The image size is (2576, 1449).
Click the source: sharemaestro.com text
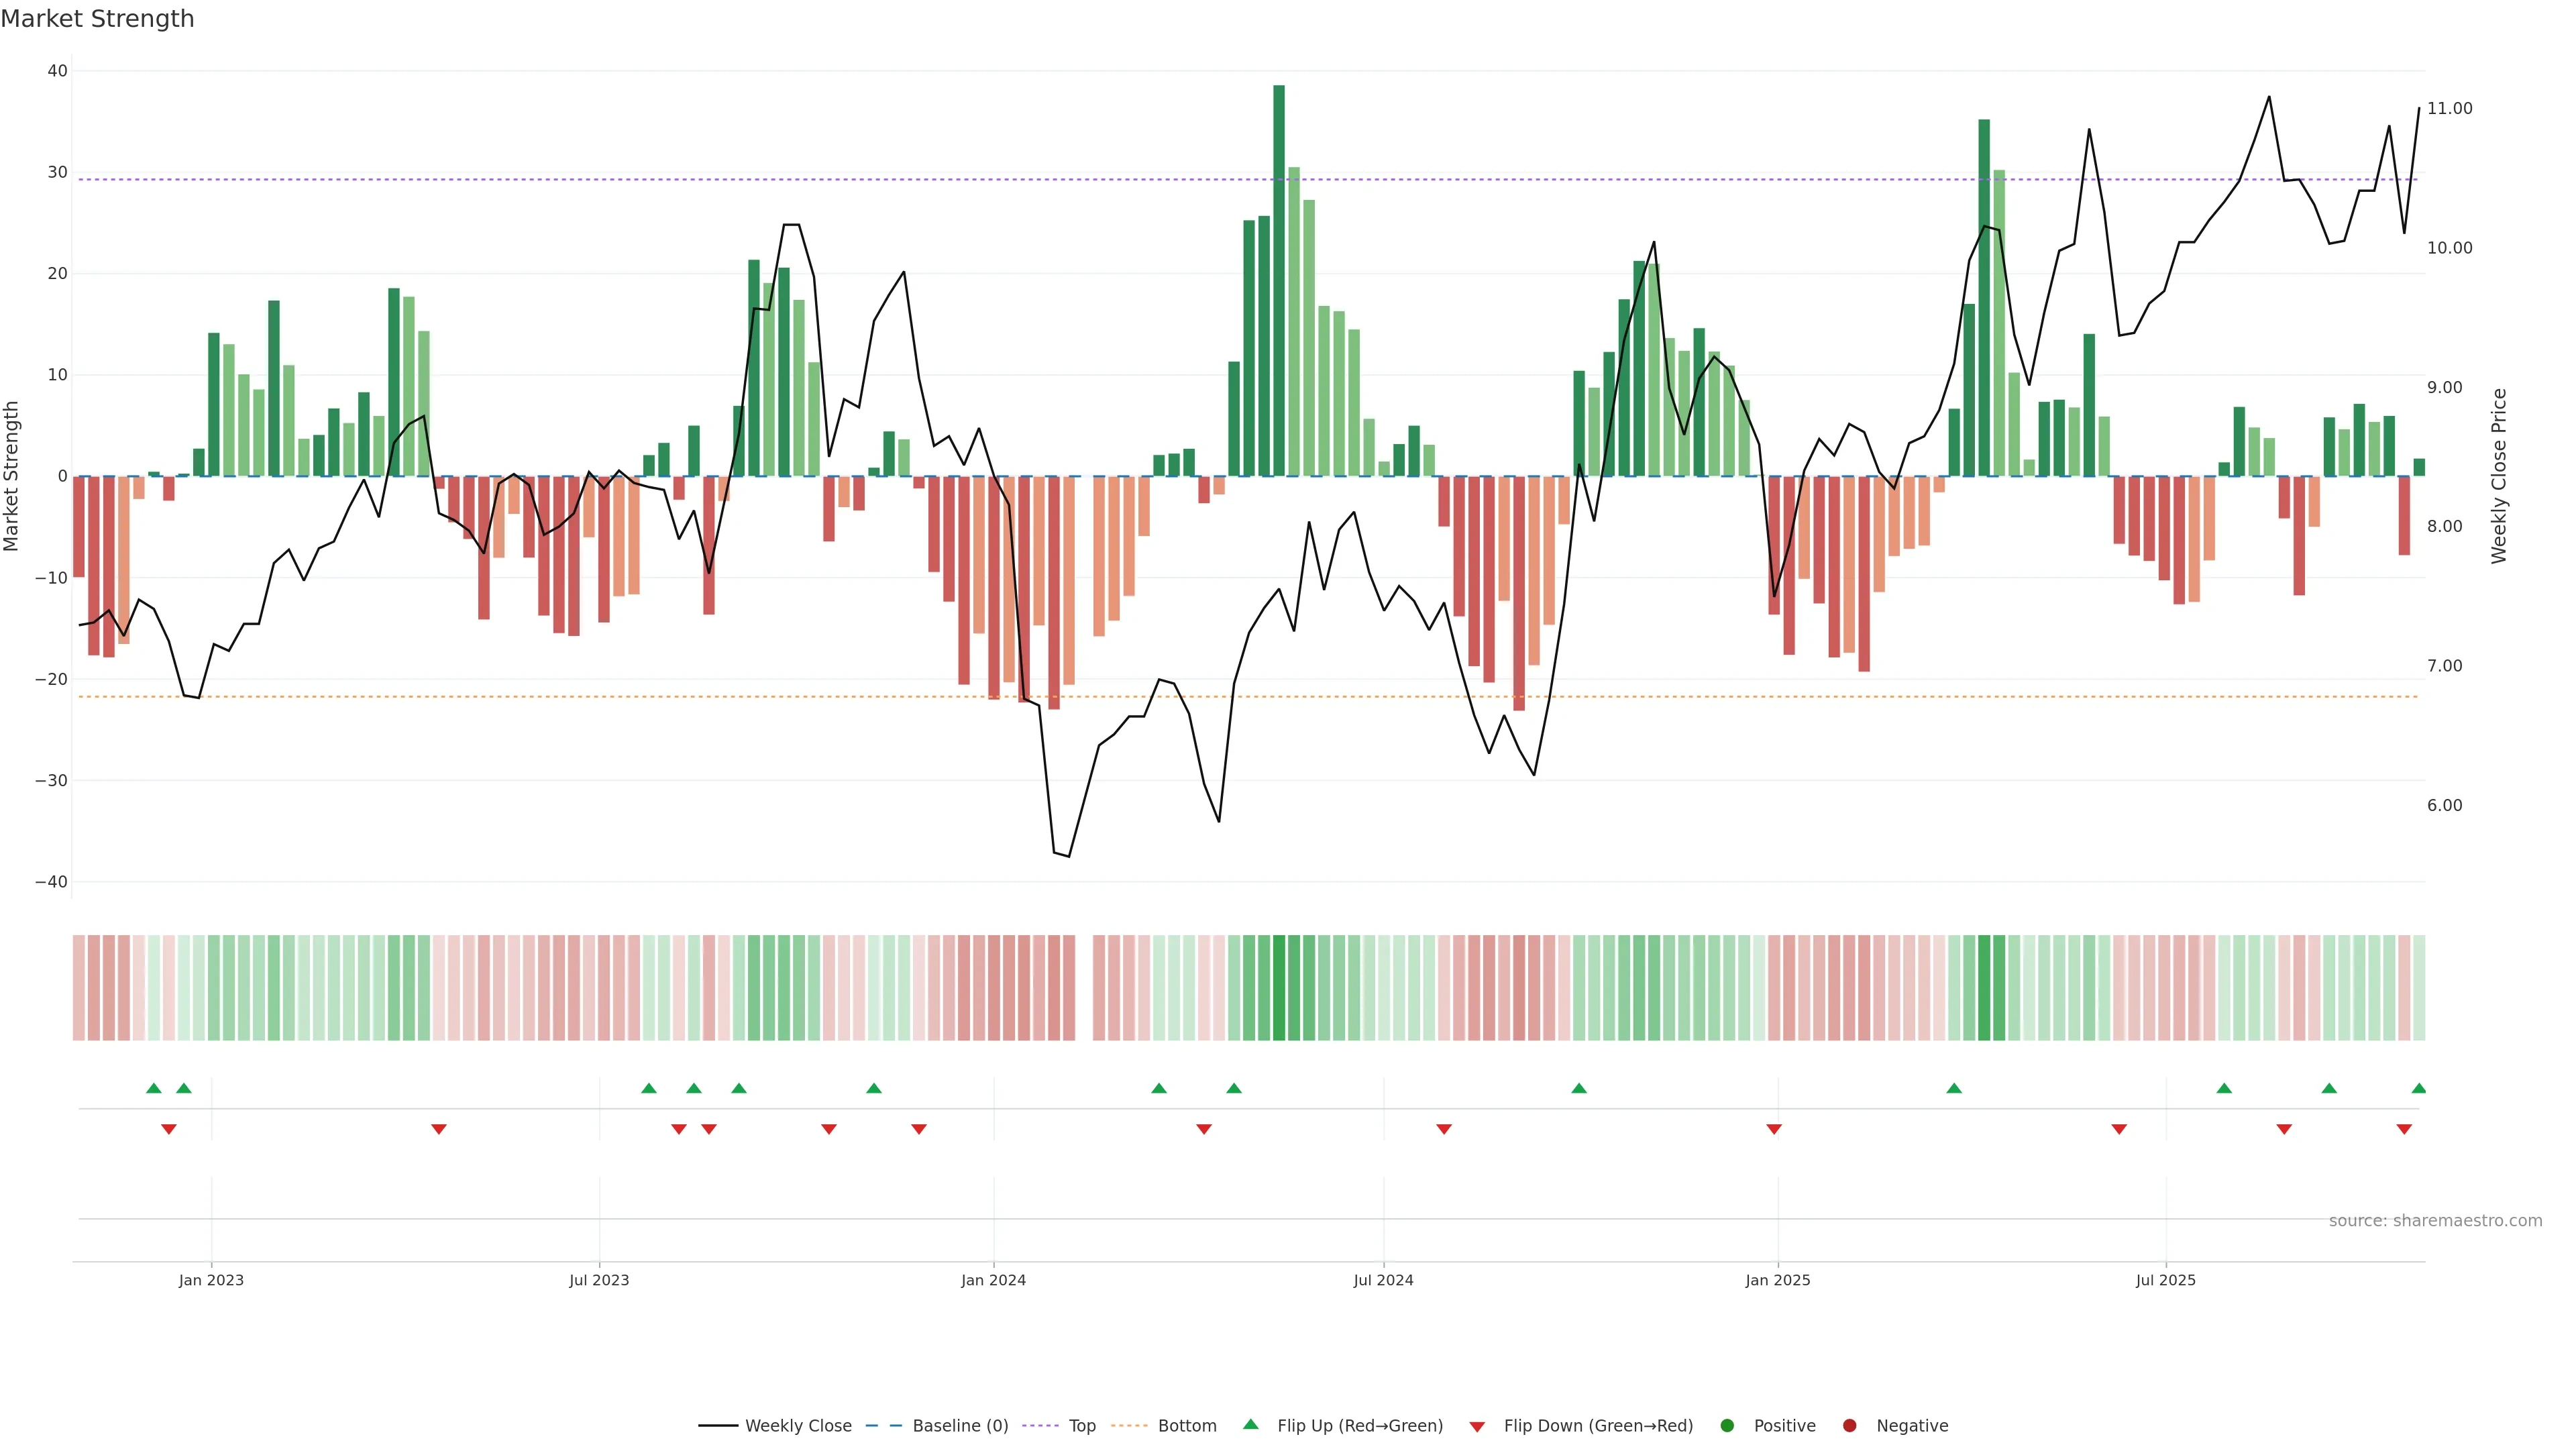pyautogui.click(x=2435, y=1220)
